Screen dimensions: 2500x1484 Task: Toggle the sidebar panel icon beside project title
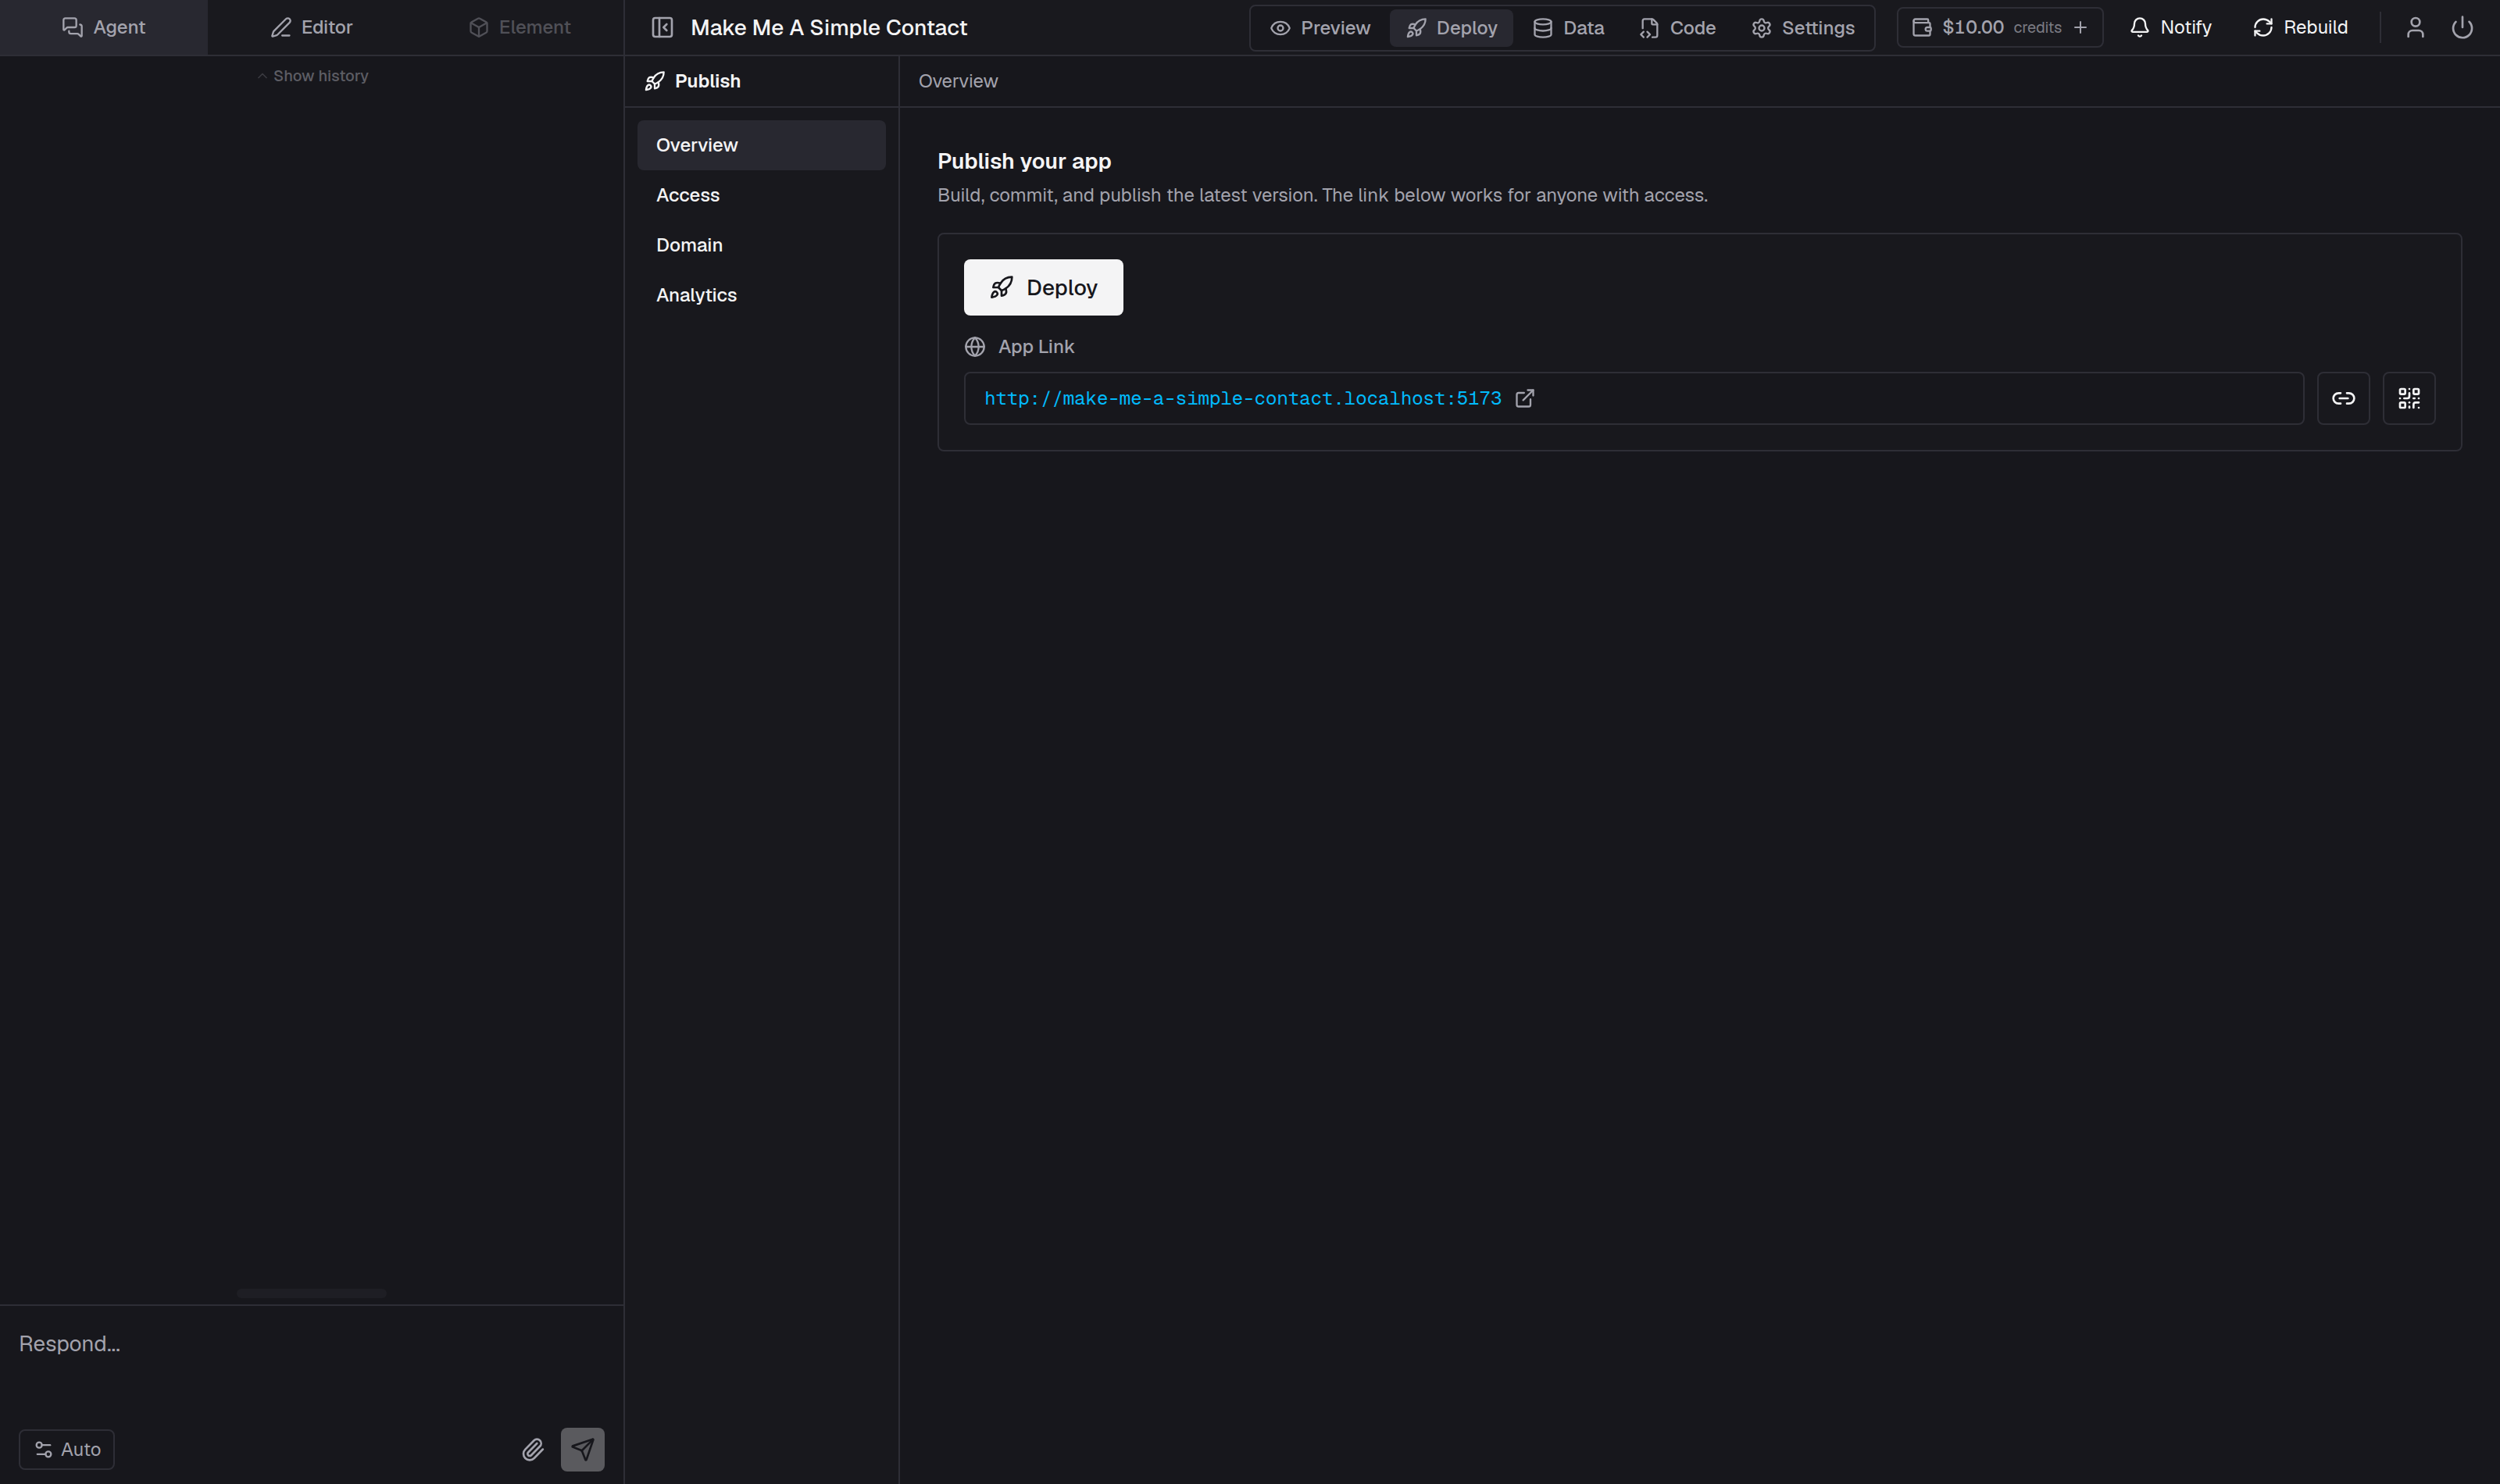(x=662, y=27)
